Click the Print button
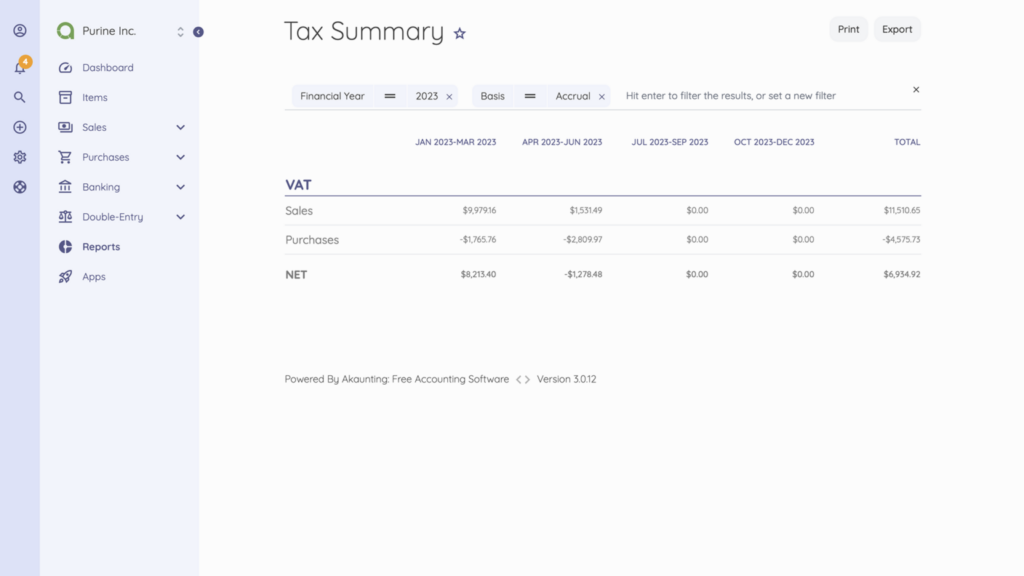The height and width of the screenshot is (576, 1024). (848, 29)
